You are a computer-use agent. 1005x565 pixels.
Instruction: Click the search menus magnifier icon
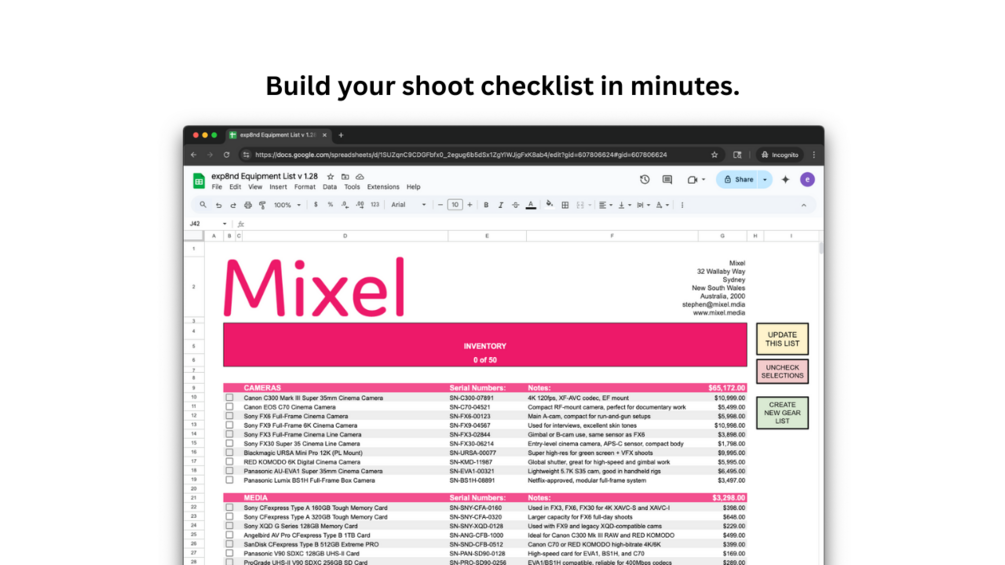click(203, 205)
